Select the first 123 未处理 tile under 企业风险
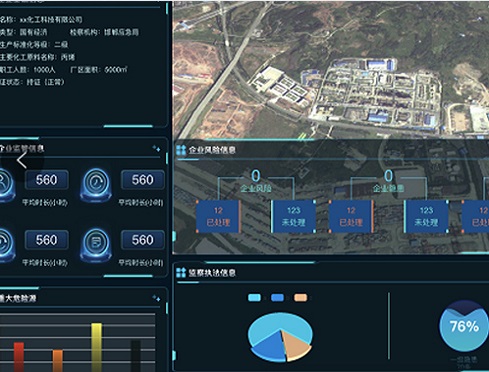Image resolution: width=489 pixels, height=372 pixels. (293, 216)
